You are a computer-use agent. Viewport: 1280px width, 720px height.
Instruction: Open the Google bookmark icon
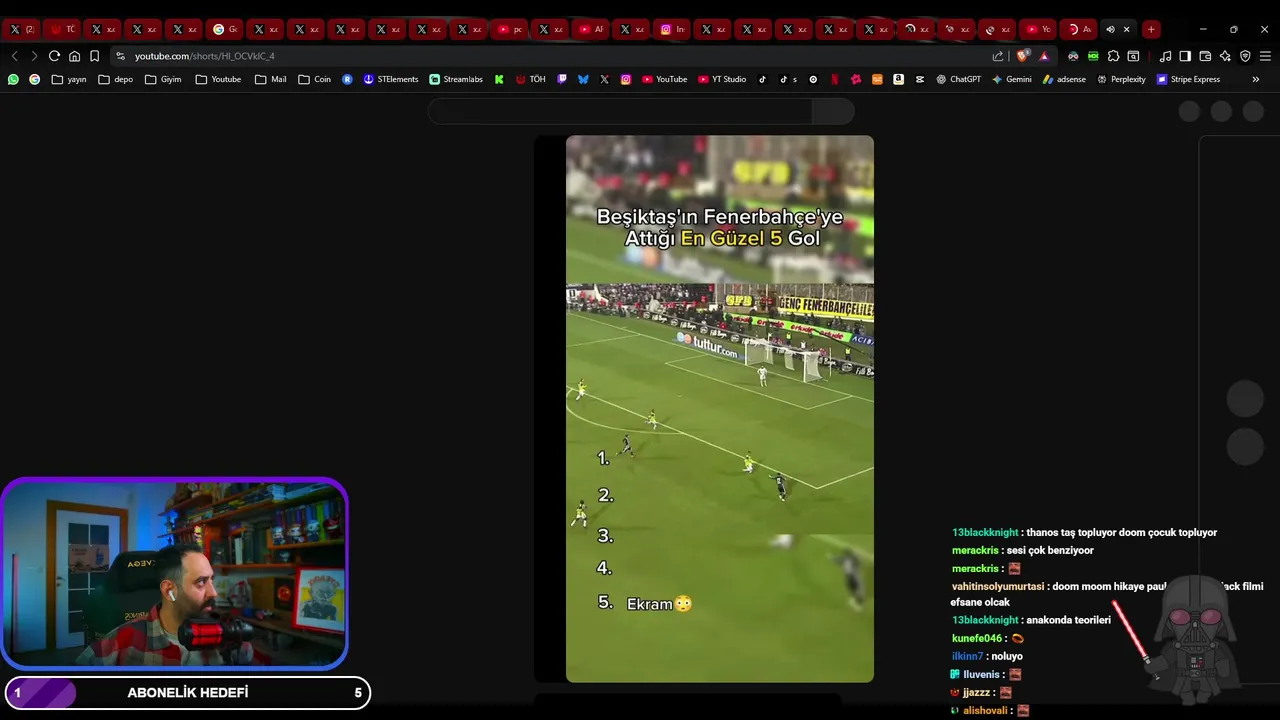coord(34,79)
